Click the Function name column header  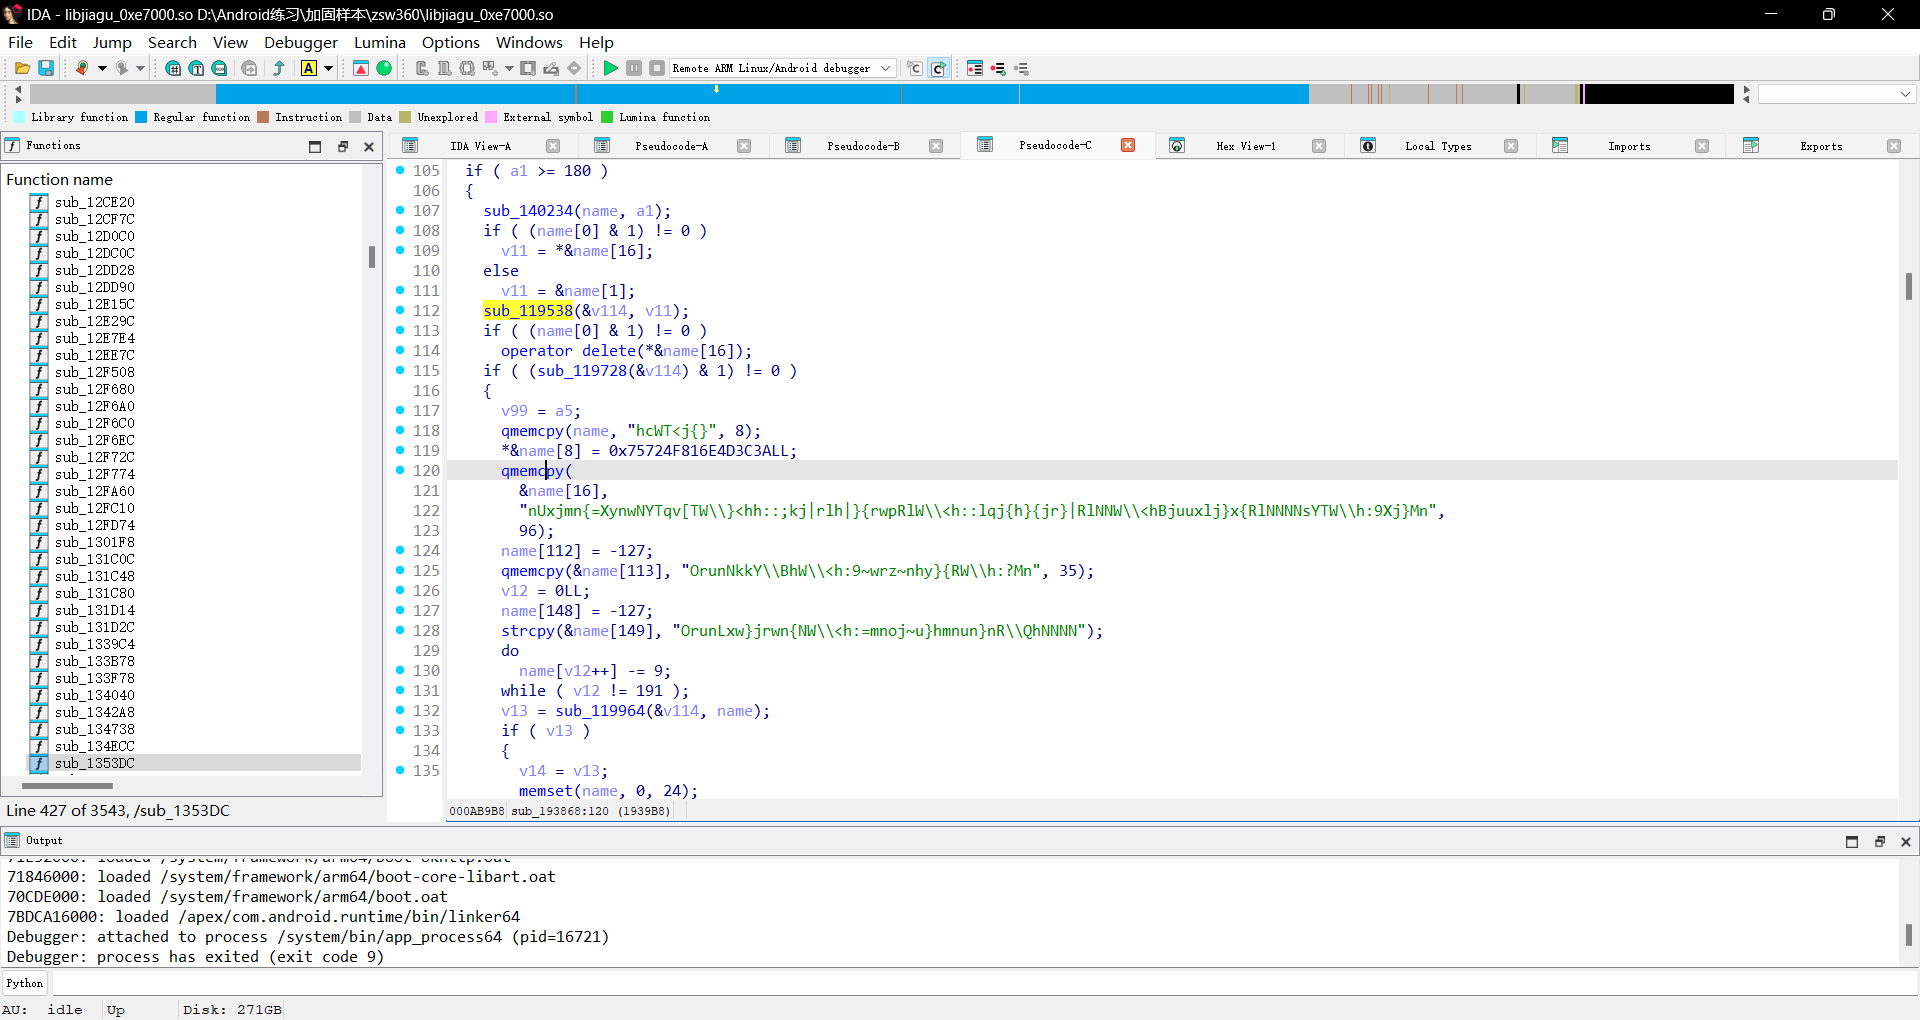(60, 179)
